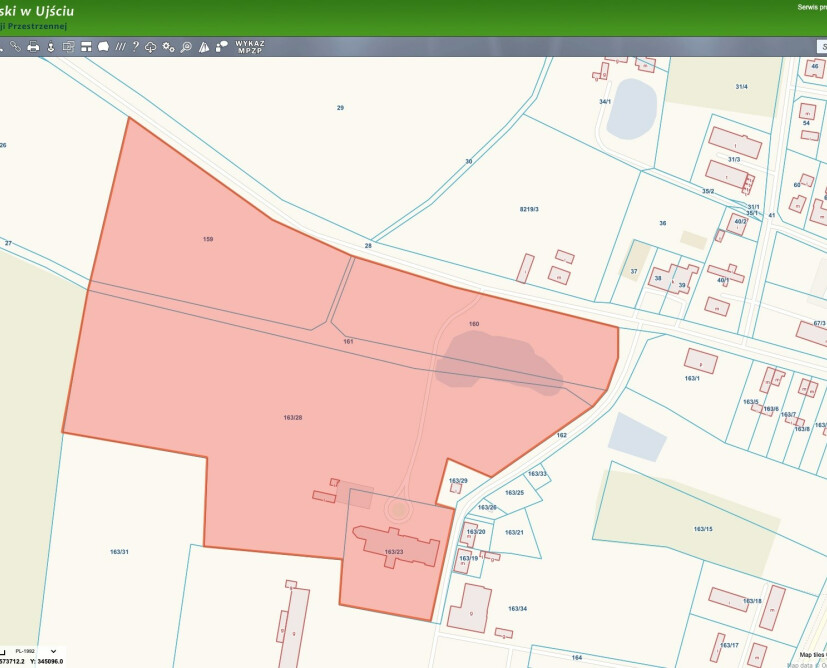
Task: Click parcel label 163/33
Action: click(x=537, y=473)
